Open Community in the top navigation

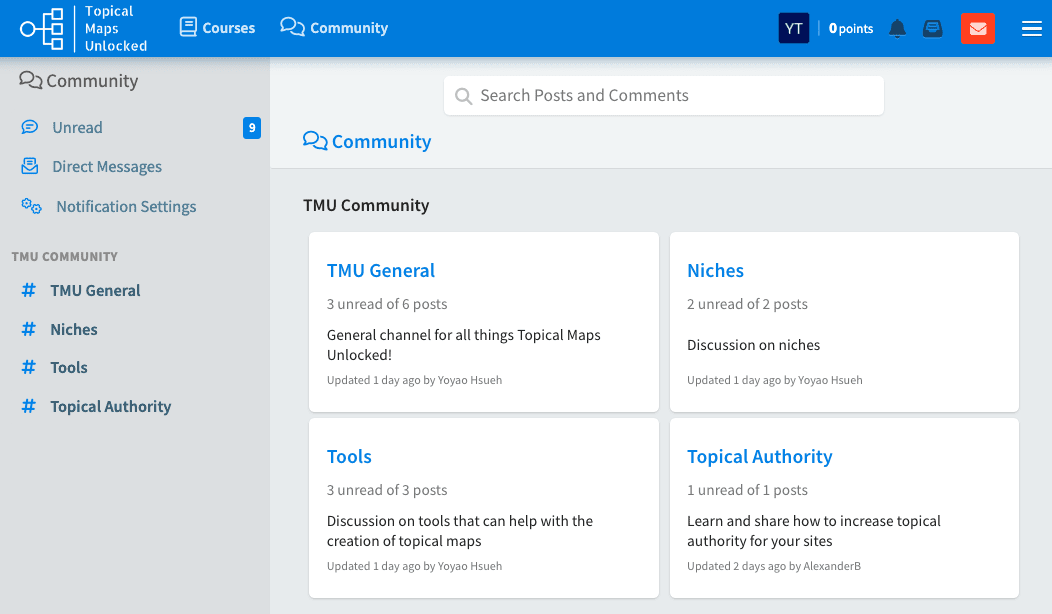(x=334, y=28)
